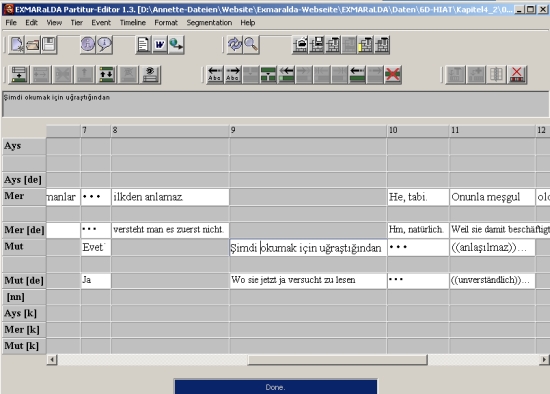Image resolution: width=550 pixels, height=394 pixels.
Task: Click the scrollbar's left arrow
Action: [52, 360]
